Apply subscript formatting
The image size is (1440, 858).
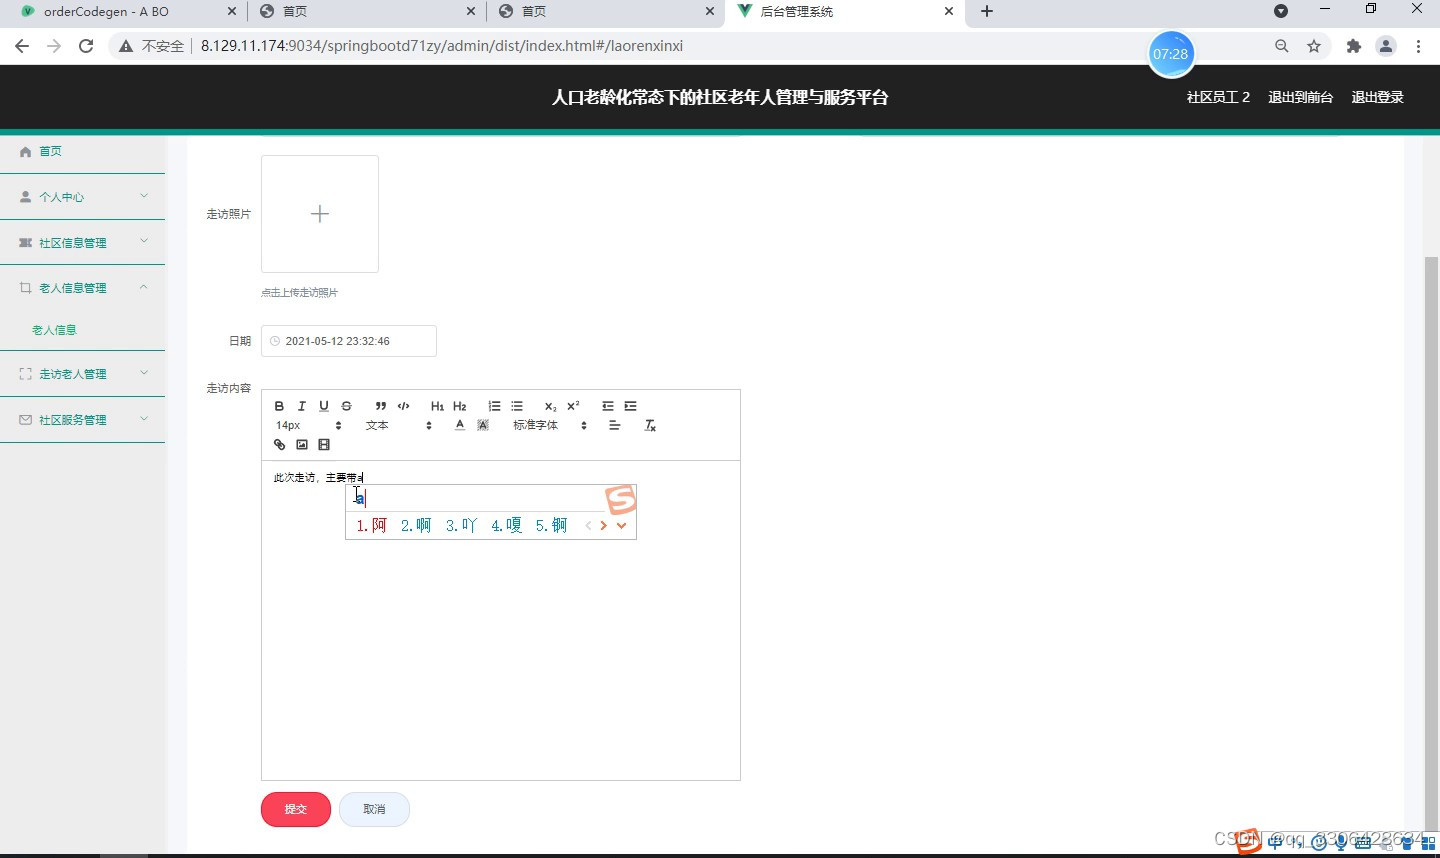pyautogui.click(x=550, y=406)
